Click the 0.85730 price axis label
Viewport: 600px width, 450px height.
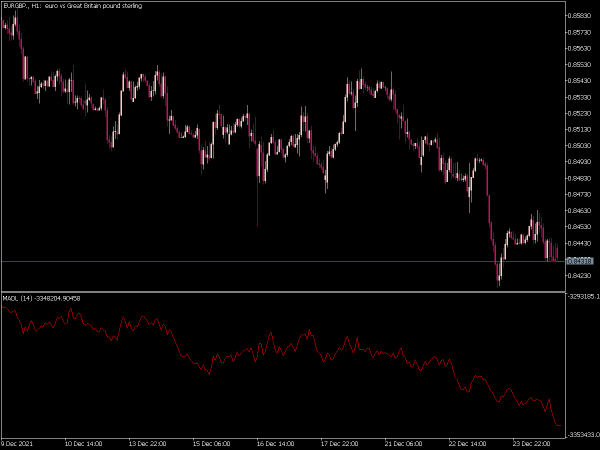[580, 32]
